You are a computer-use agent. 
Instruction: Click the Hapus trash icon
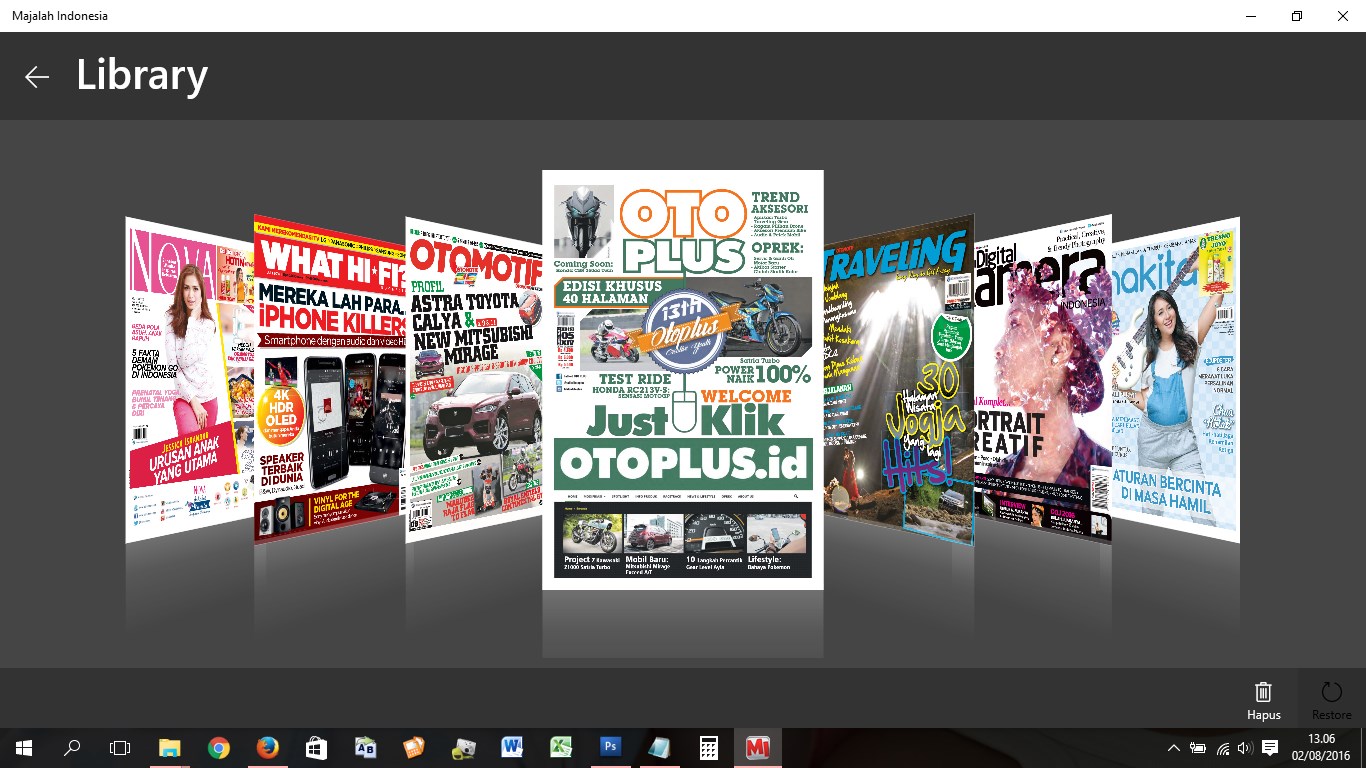[1263, 692]
